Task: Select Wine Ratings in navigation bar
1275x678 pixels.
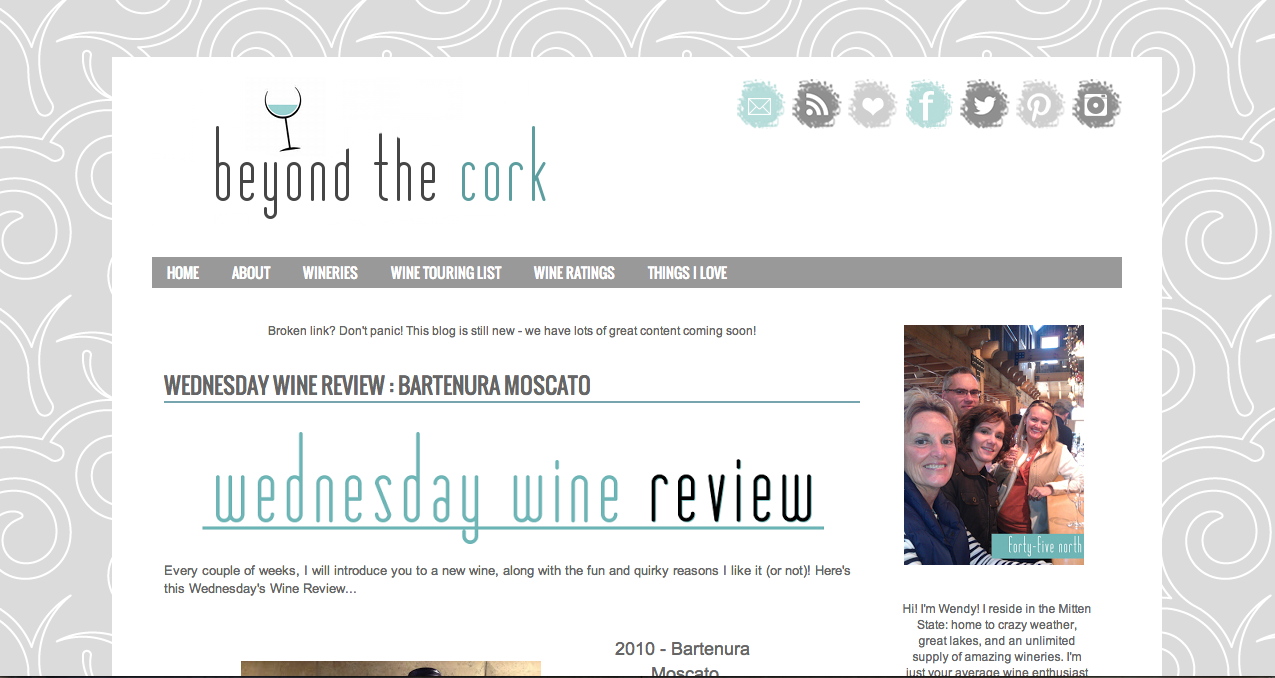Action: tap(574, 272)
